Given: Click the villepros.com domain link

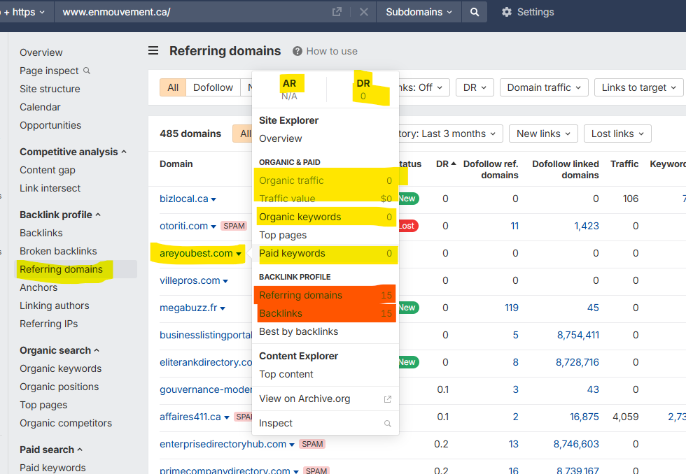Looking at the screenshot, I should [190, 281].
